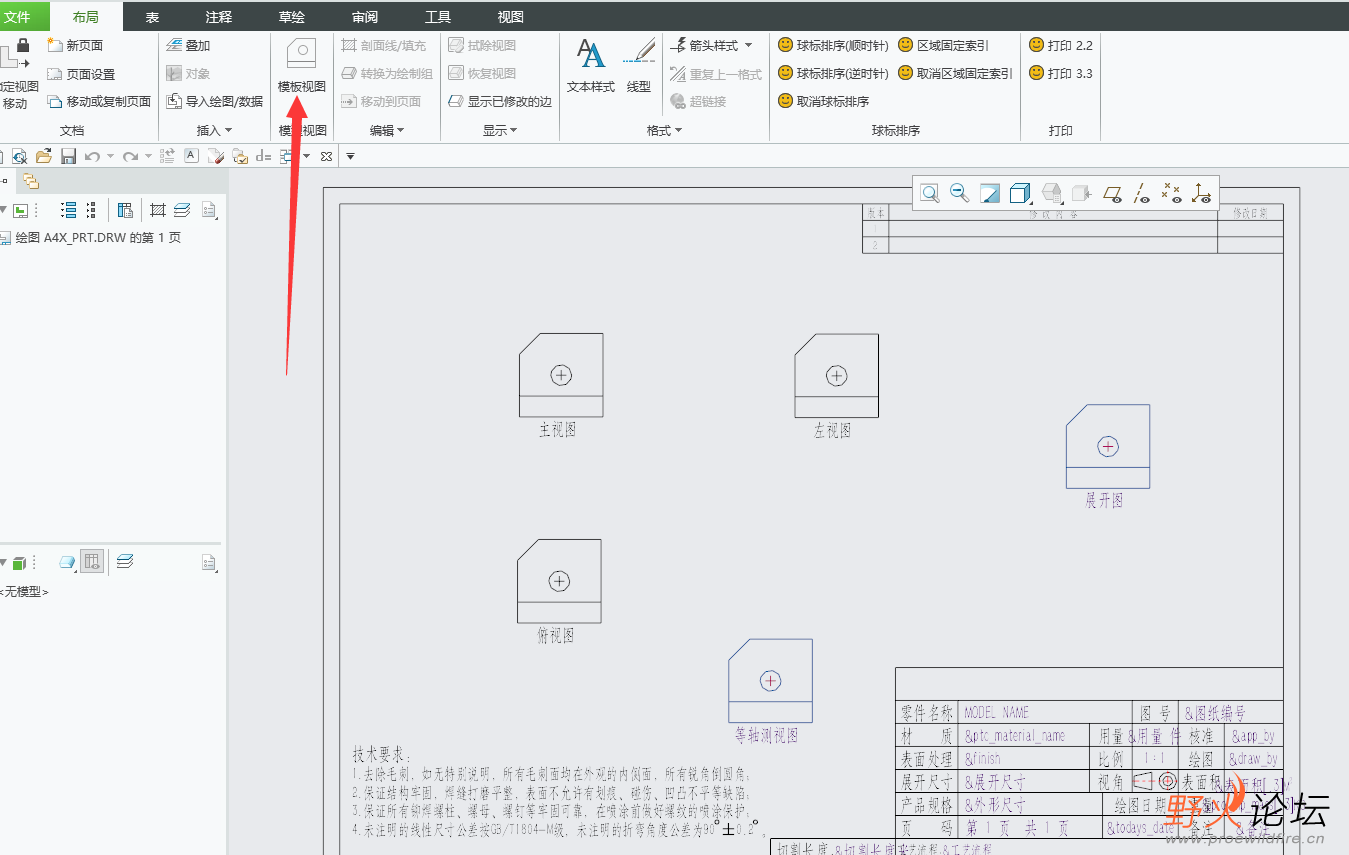
Task: Click the undo arrow icon
Action: pyautogui.click(x=92, y=156)
